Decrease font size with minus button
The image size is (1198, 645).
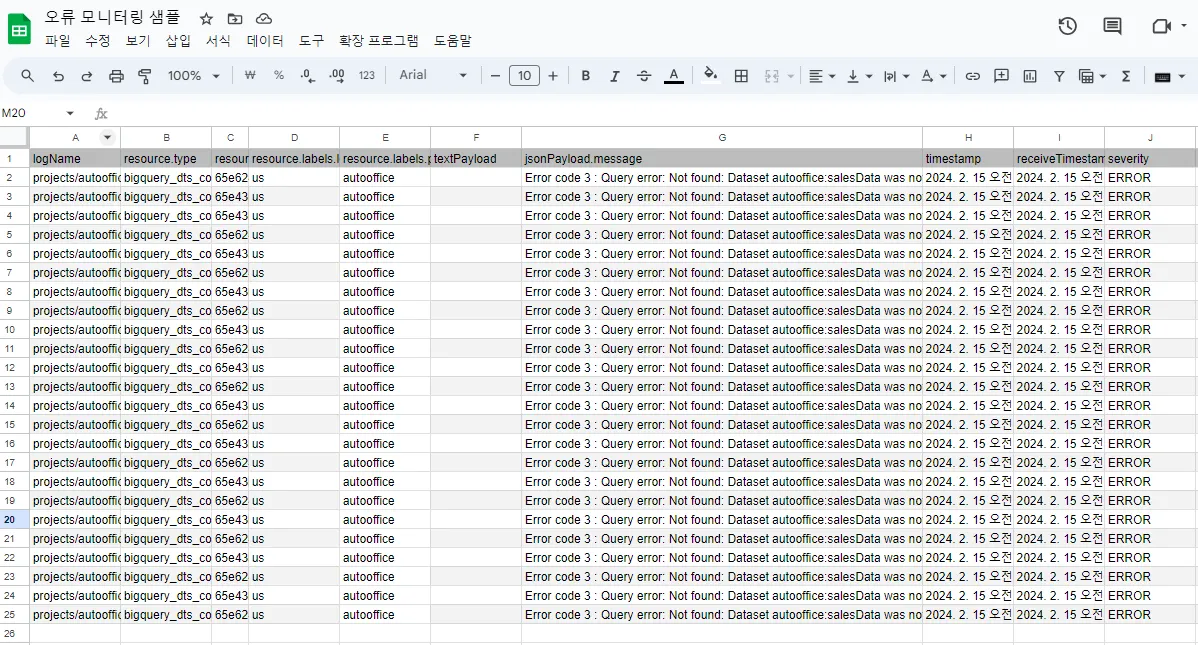(x=495, y=76)
